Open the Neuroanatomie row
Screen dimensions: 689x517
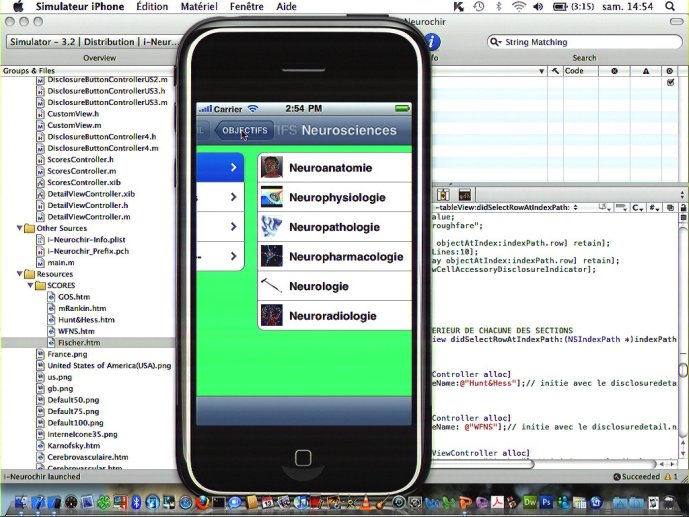tap(335, 167)
